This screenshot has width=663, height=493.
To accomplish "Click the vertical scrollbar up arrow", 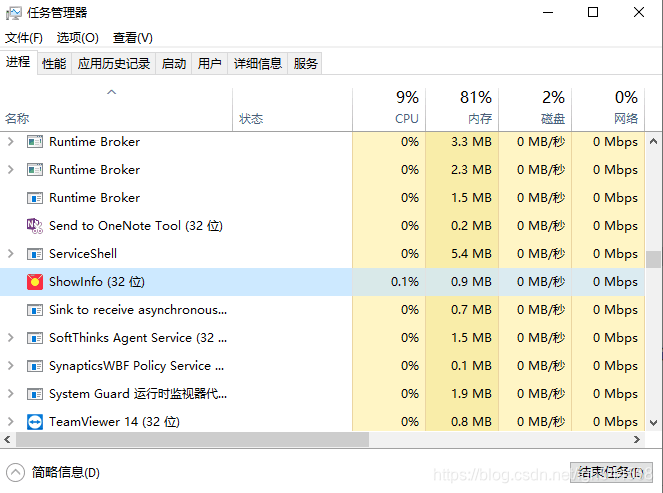I will [654, 142].
